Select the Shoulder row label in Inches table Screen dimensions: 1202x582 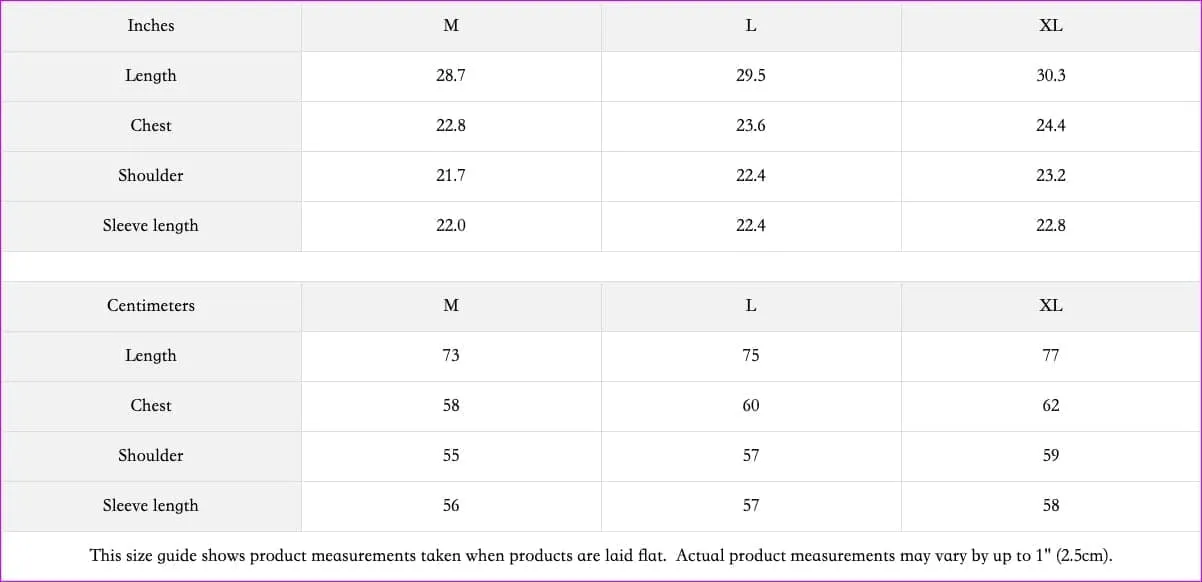tap(151, 176)
